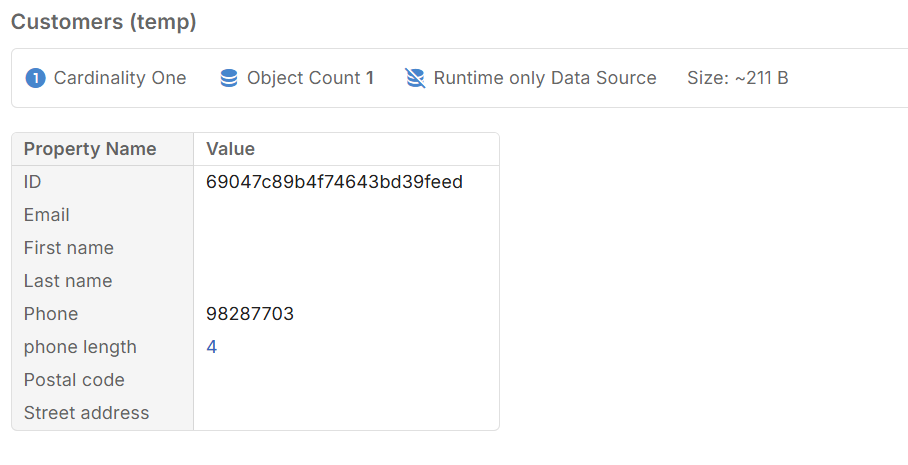Open the blue phone length value 4
The image size is (908, 465).
click(x=212, y=347)
